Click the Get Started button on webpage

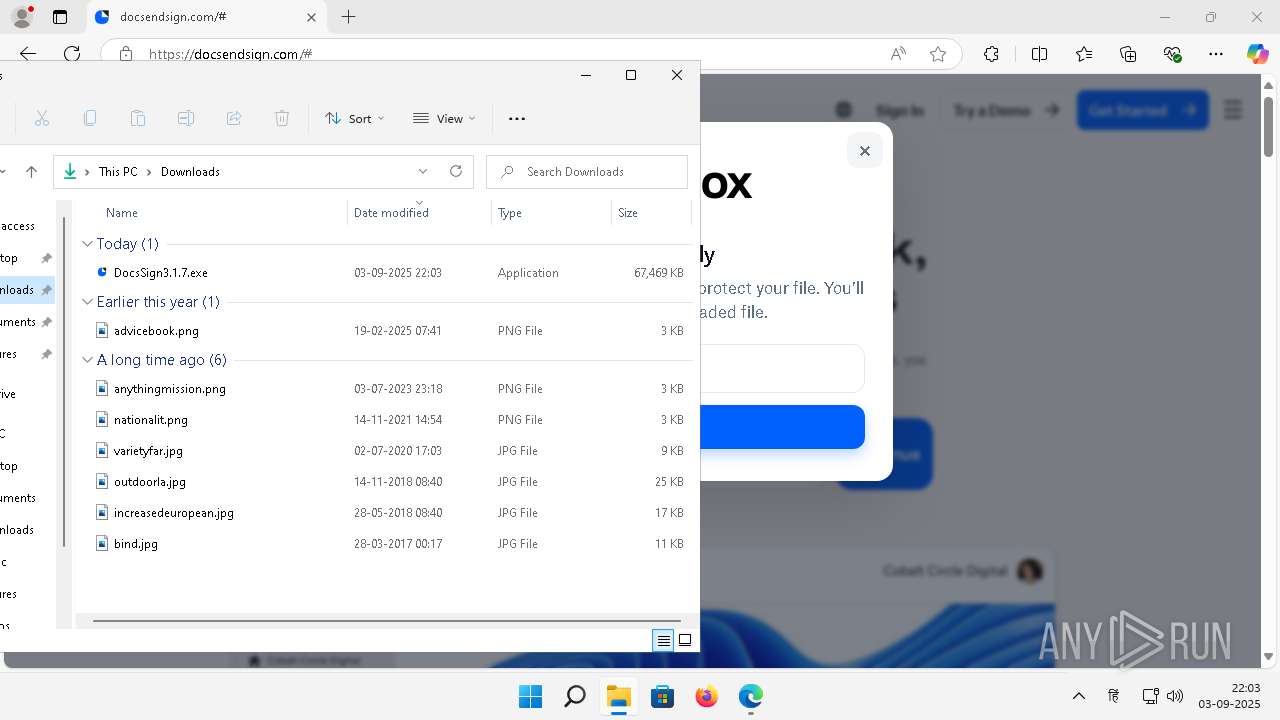tap(1142, 110)
